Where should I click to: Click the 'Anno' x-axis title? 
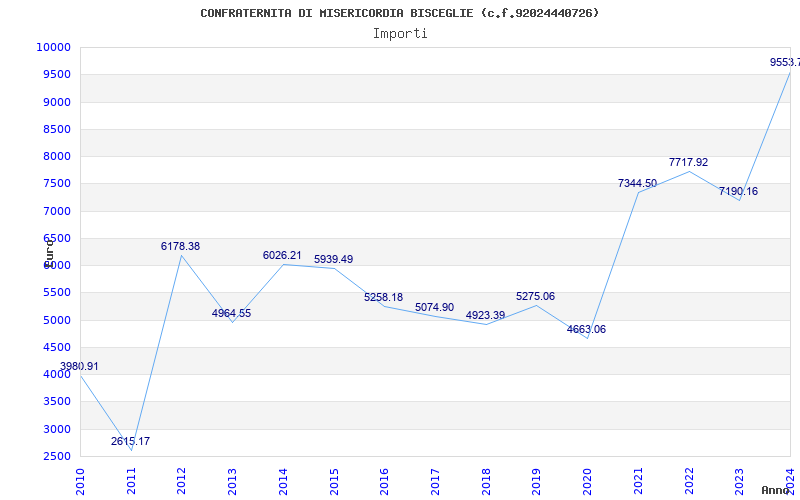click(x=775, y=491)
